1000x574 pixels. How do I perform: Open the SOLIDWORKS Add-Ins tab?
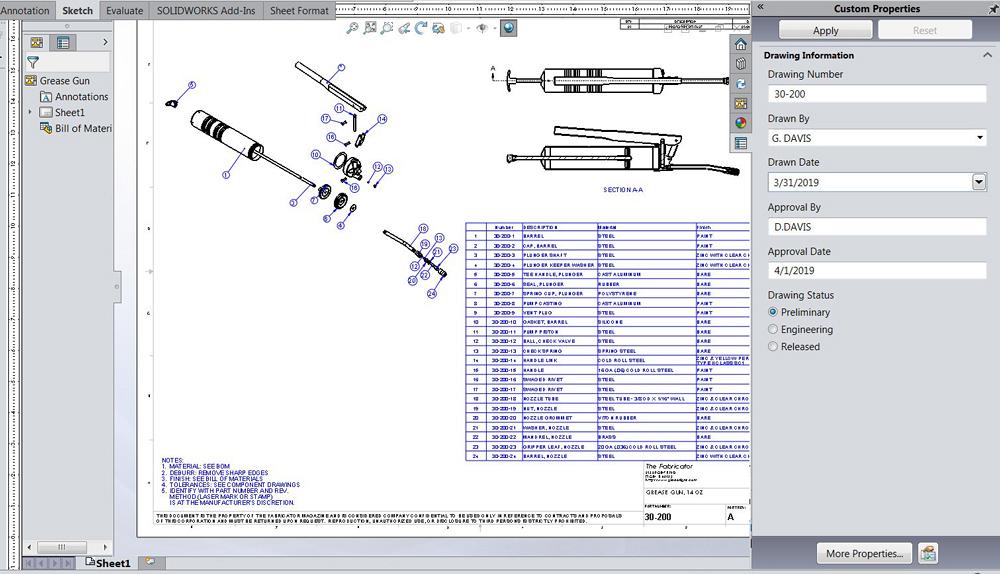click(x=205, y=10)
